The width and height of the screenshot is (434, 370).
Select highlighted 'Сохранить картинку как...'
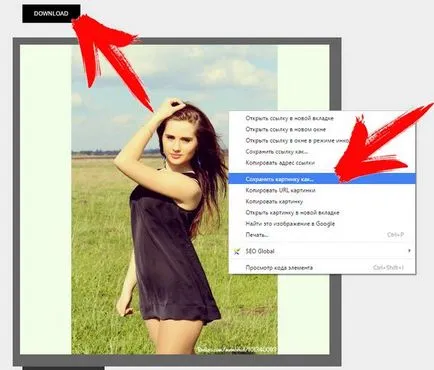tap(322, 179)
